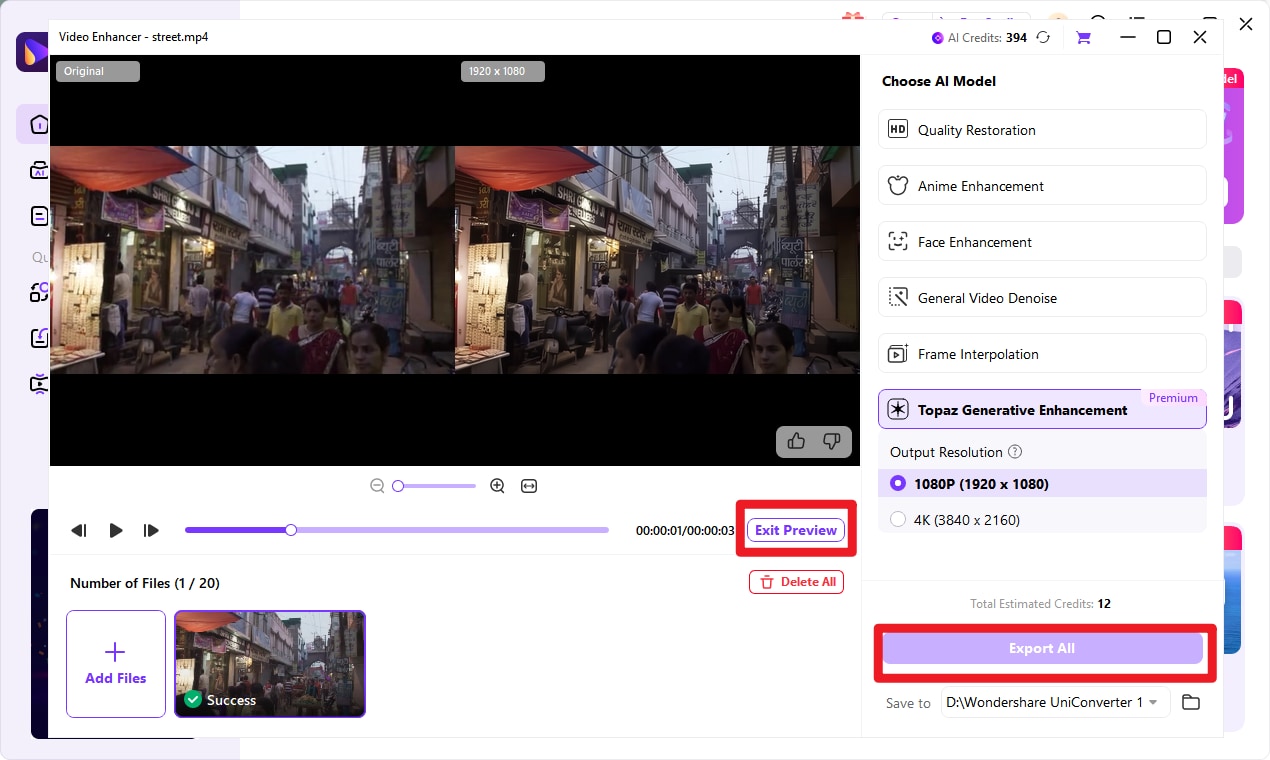This screenshot has width=1270, height=760.
Task: Refresh the AI Credits balance
Action: point(1043,37)
